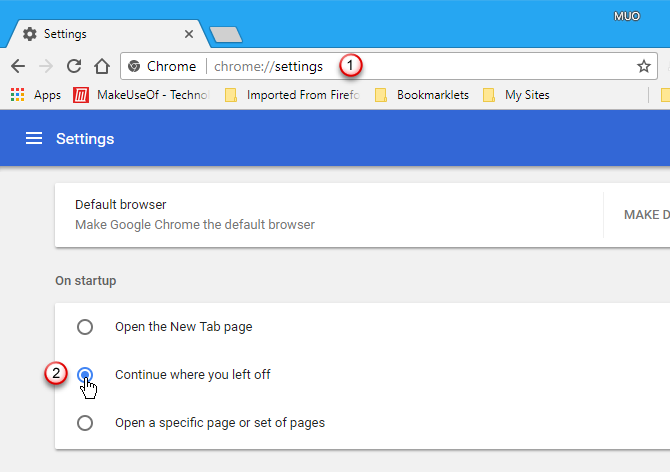Click "Make Google Chrome the default browser" text
This screenshot has height=472, width=670.
[195, 225]
